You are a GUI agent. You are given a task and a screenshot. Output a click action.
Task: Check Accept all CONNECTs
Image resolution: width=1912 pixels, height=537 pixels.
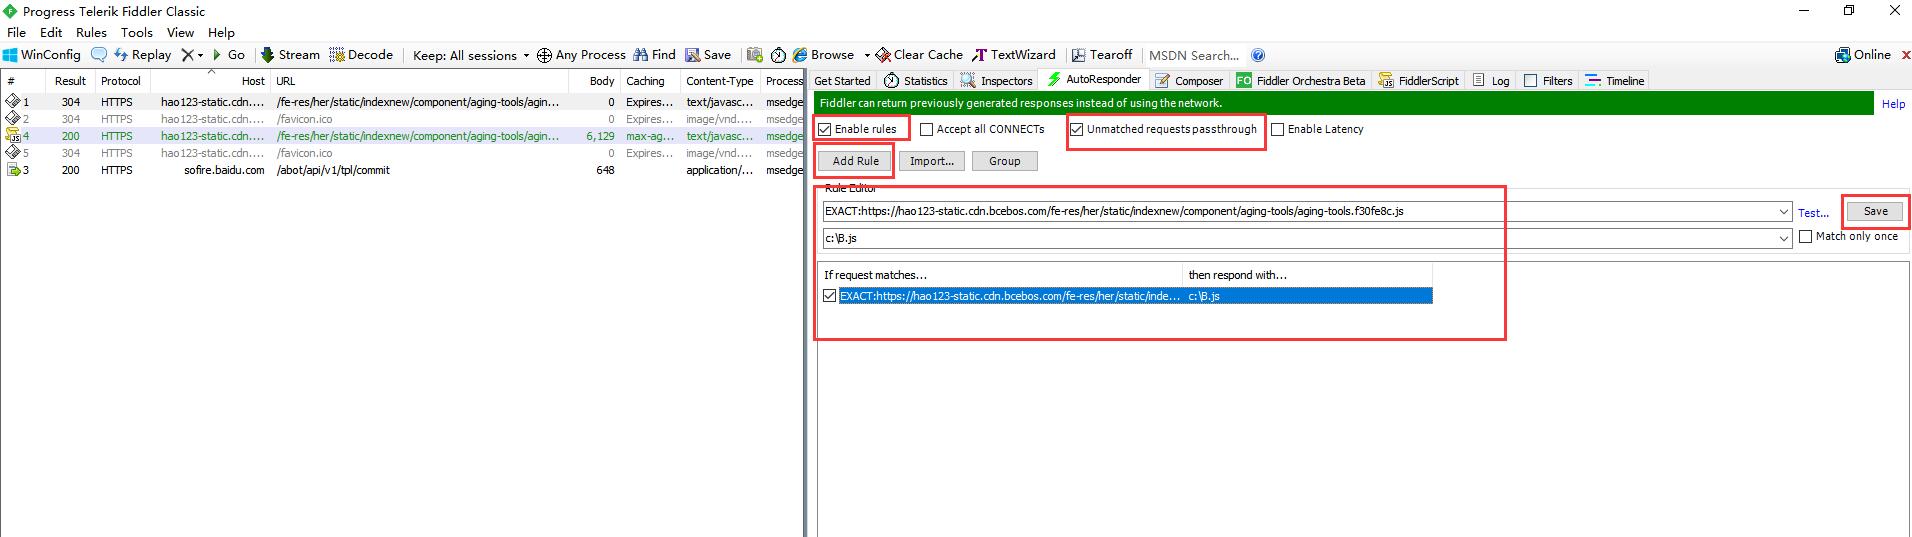point(927,129)
